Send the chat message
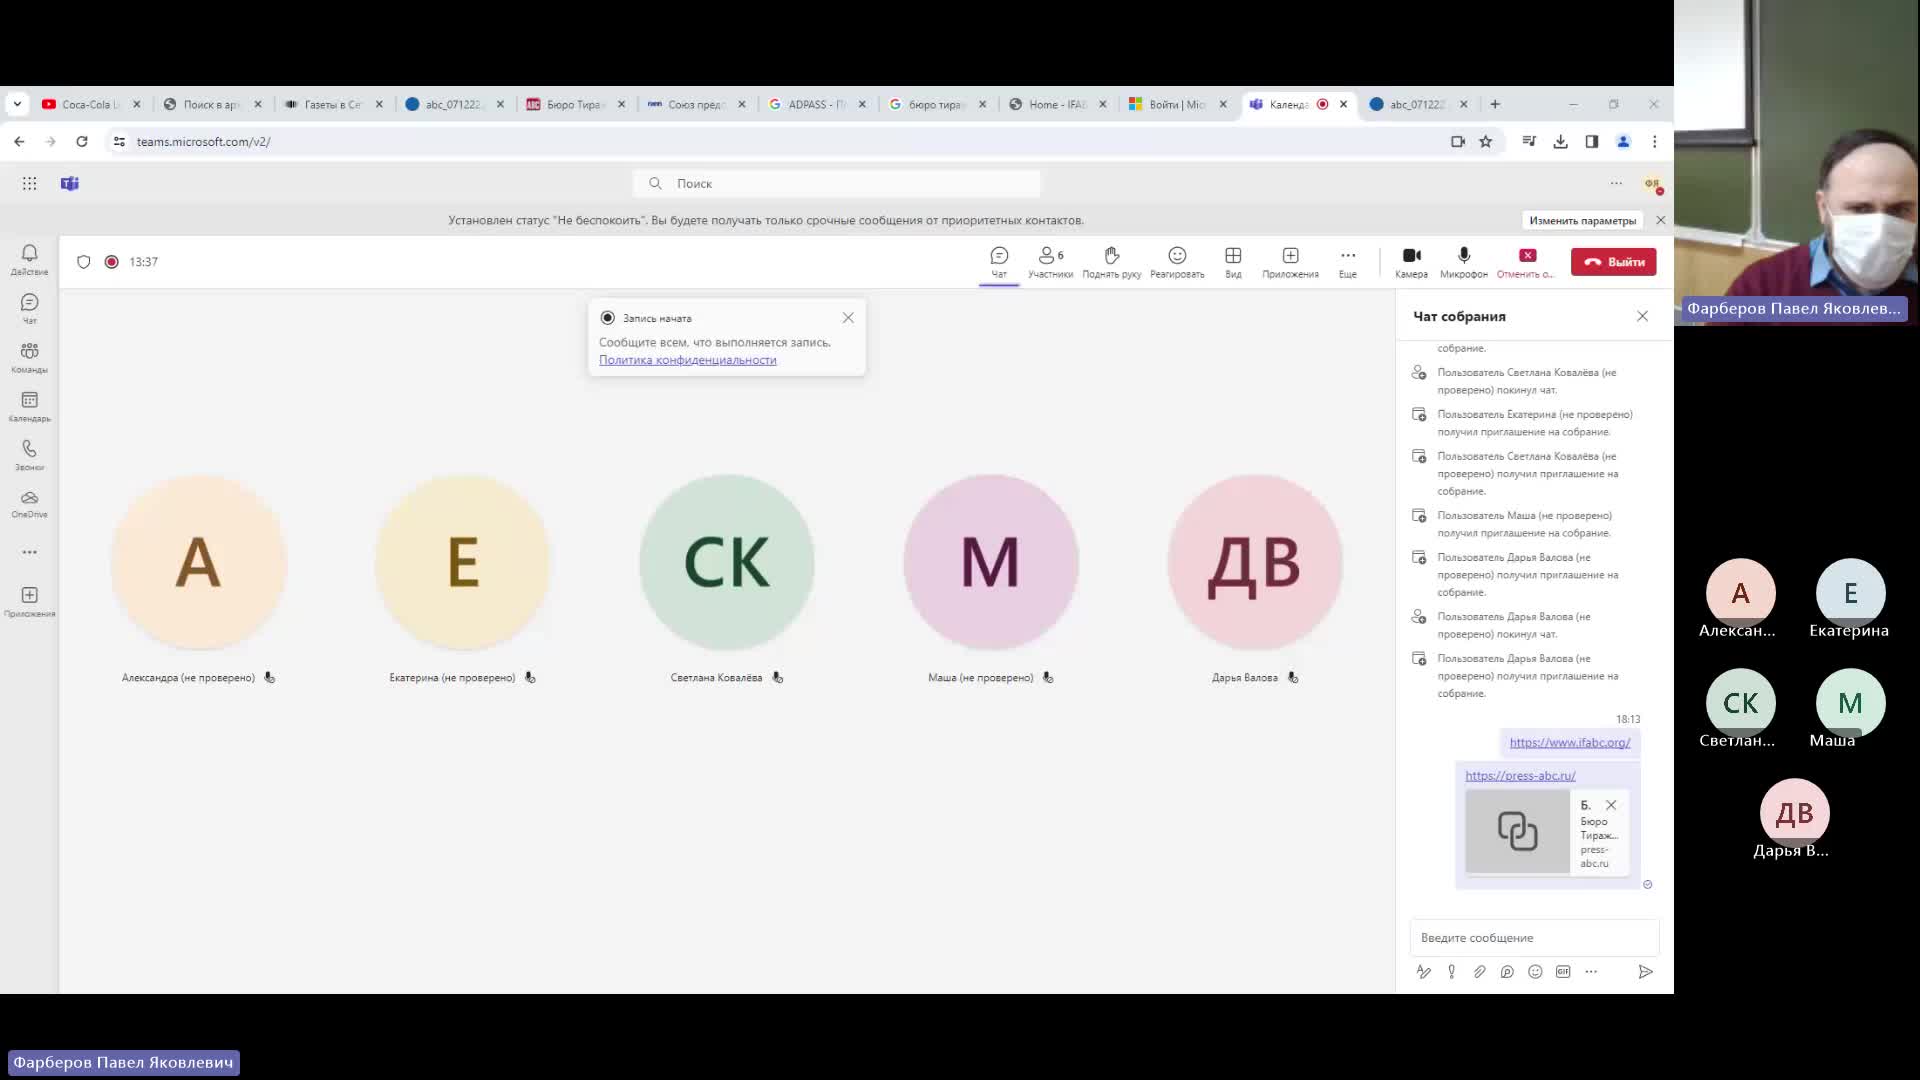This screenshot has width=1920, height=1080. [x=1645, y=972]
